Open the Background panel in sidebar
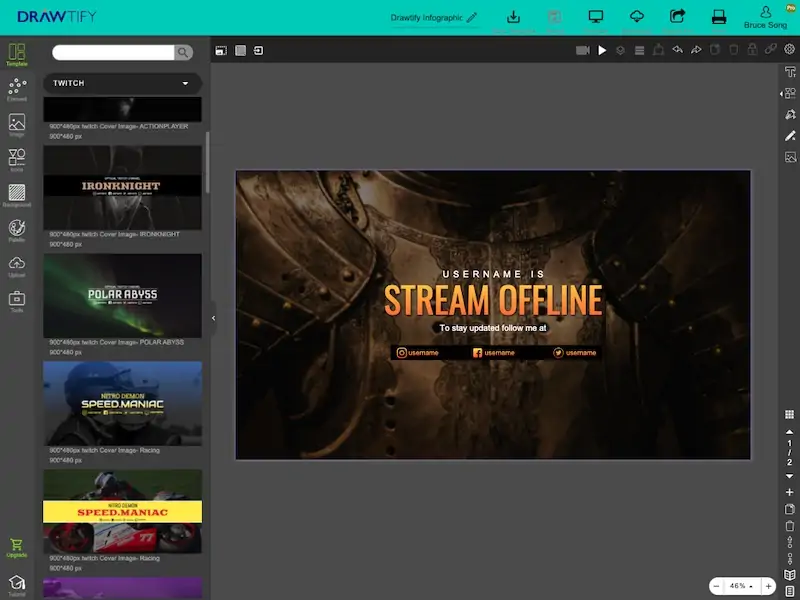Screen dimensions: 800x600 (x=17, y=195)
